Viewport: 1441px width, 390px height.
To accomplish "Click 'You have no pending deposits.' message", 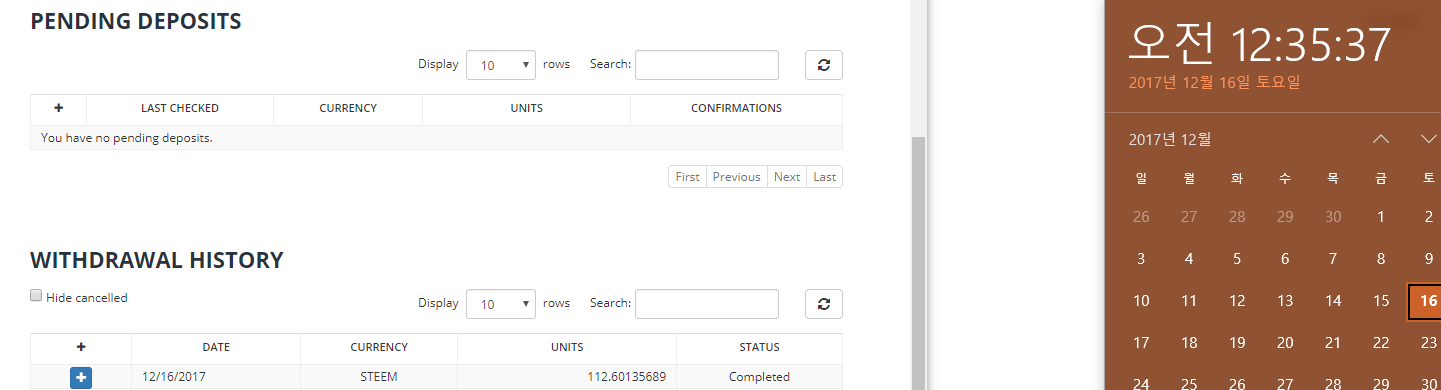I will pyautogui.click(x=127, y=137).
